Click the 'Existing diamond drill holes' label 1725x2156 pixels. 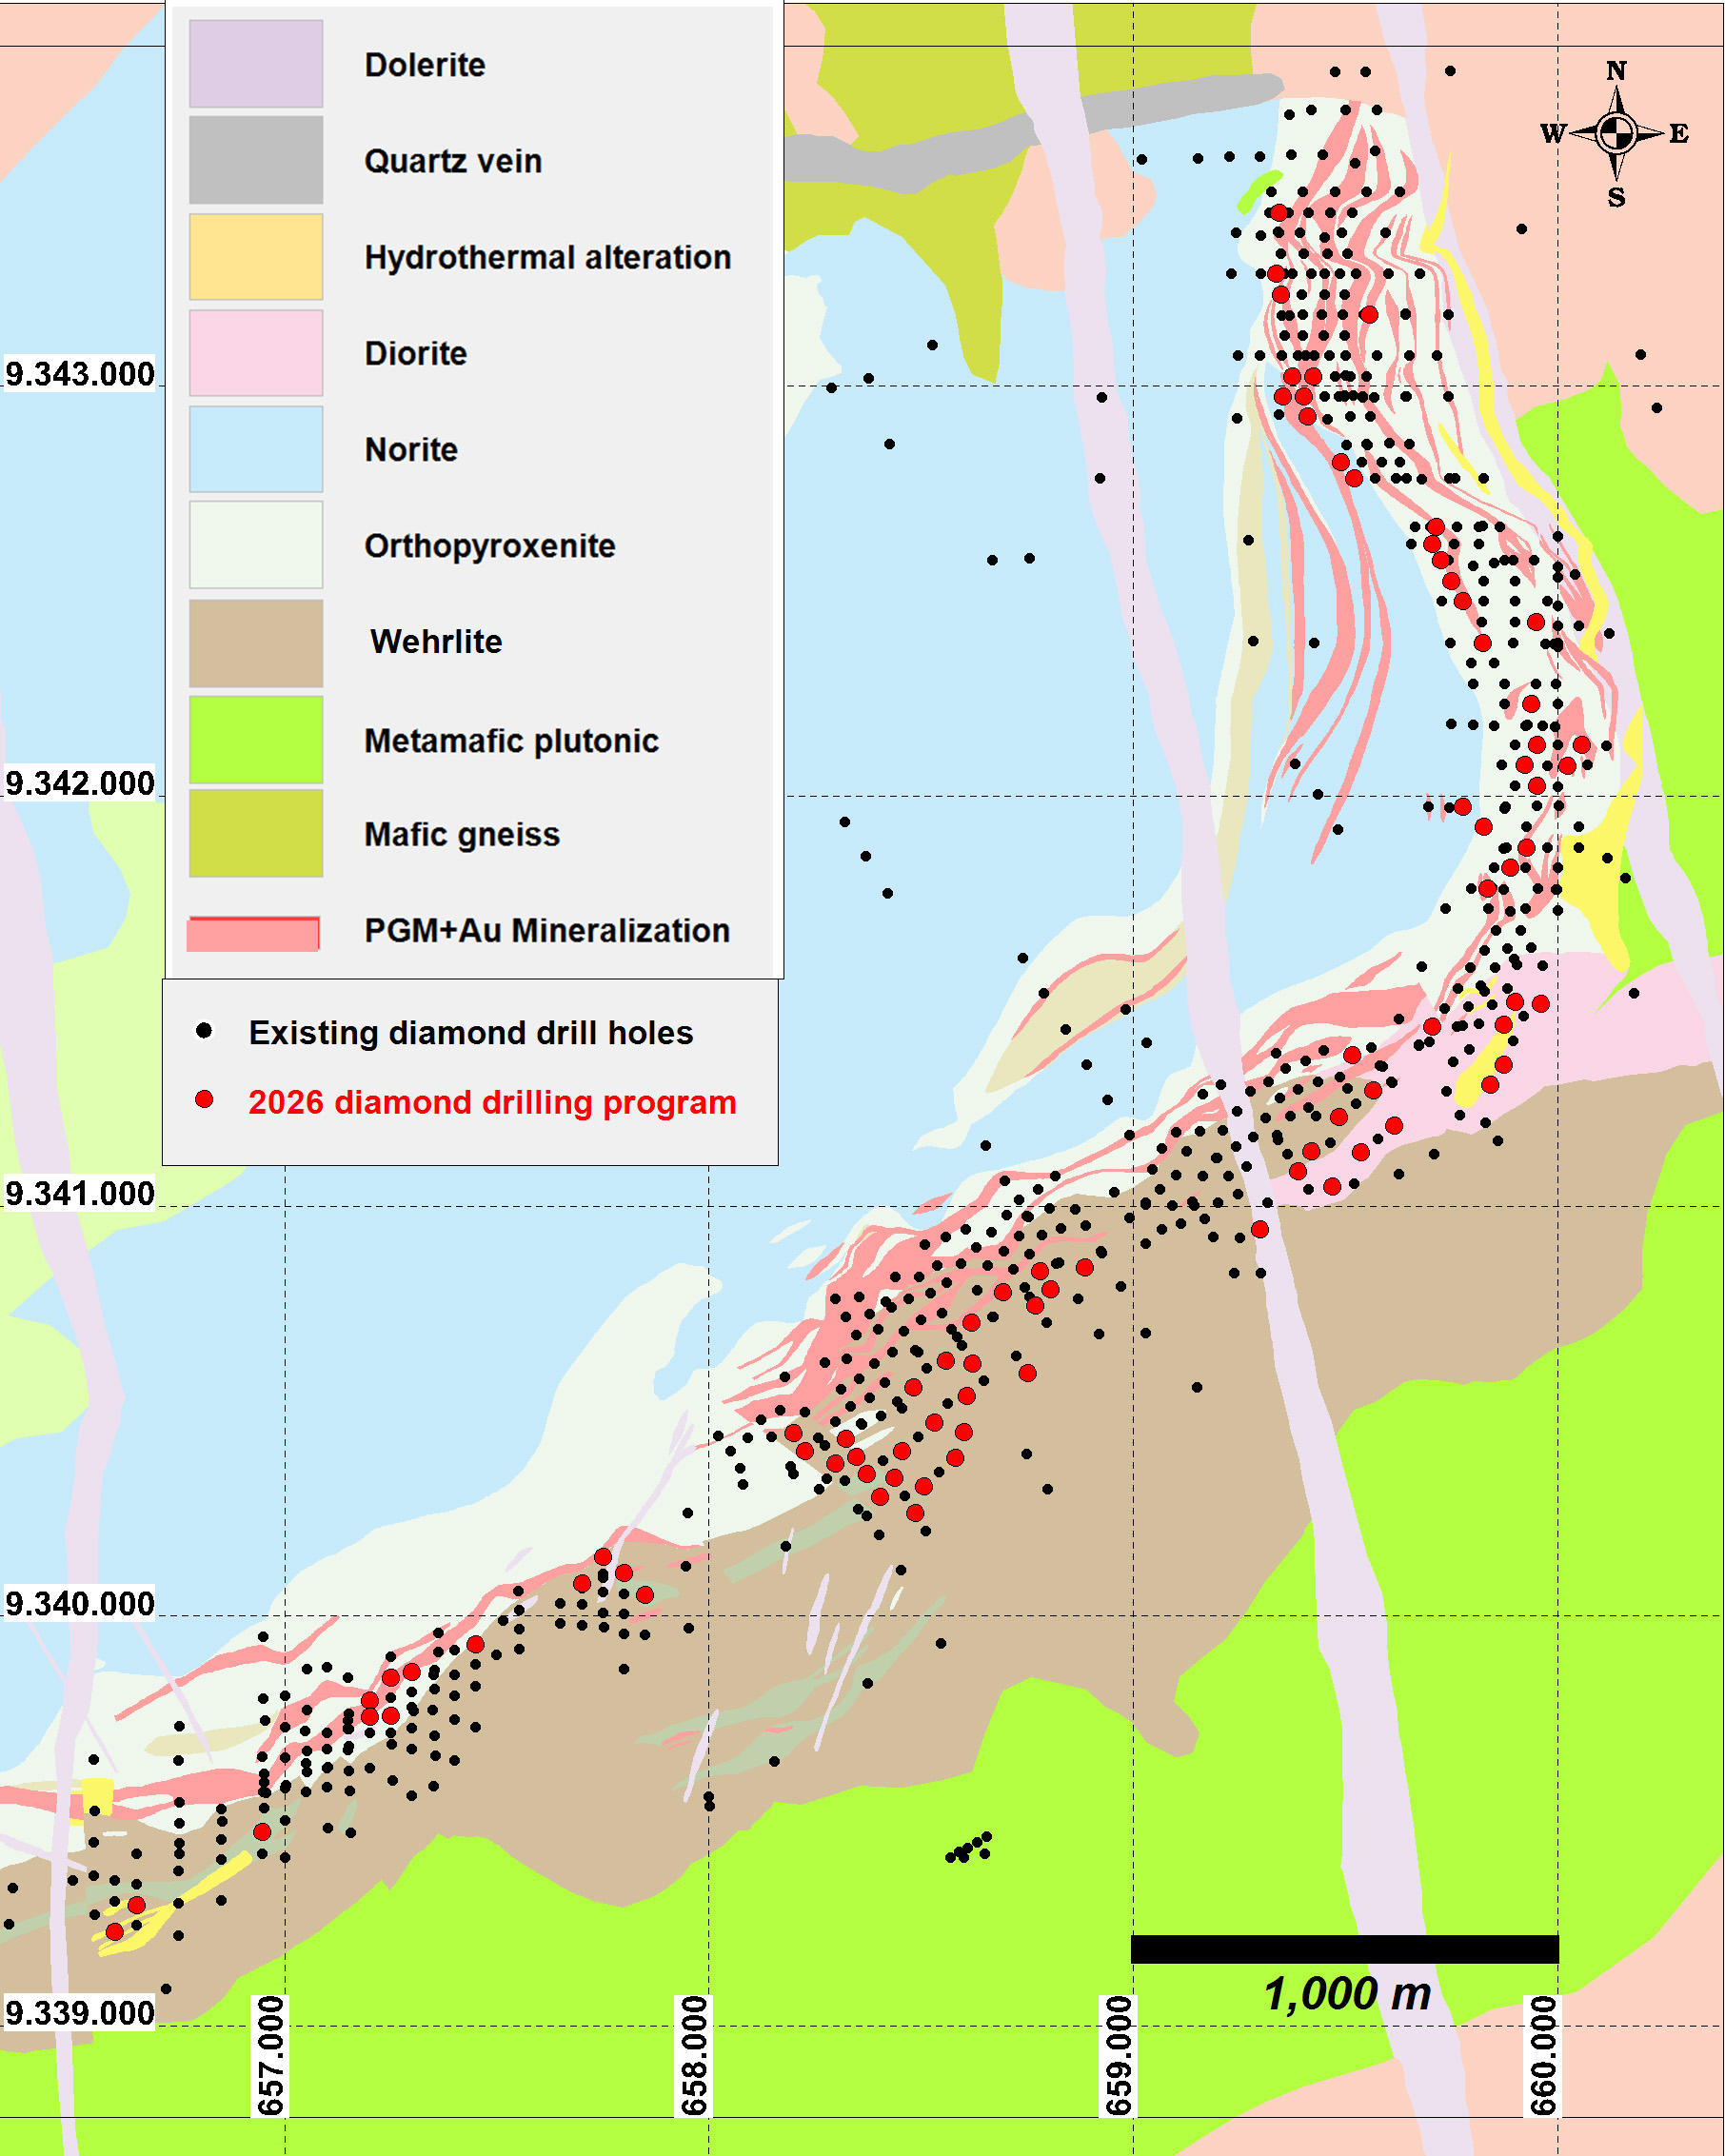[x=470, y=1032]
